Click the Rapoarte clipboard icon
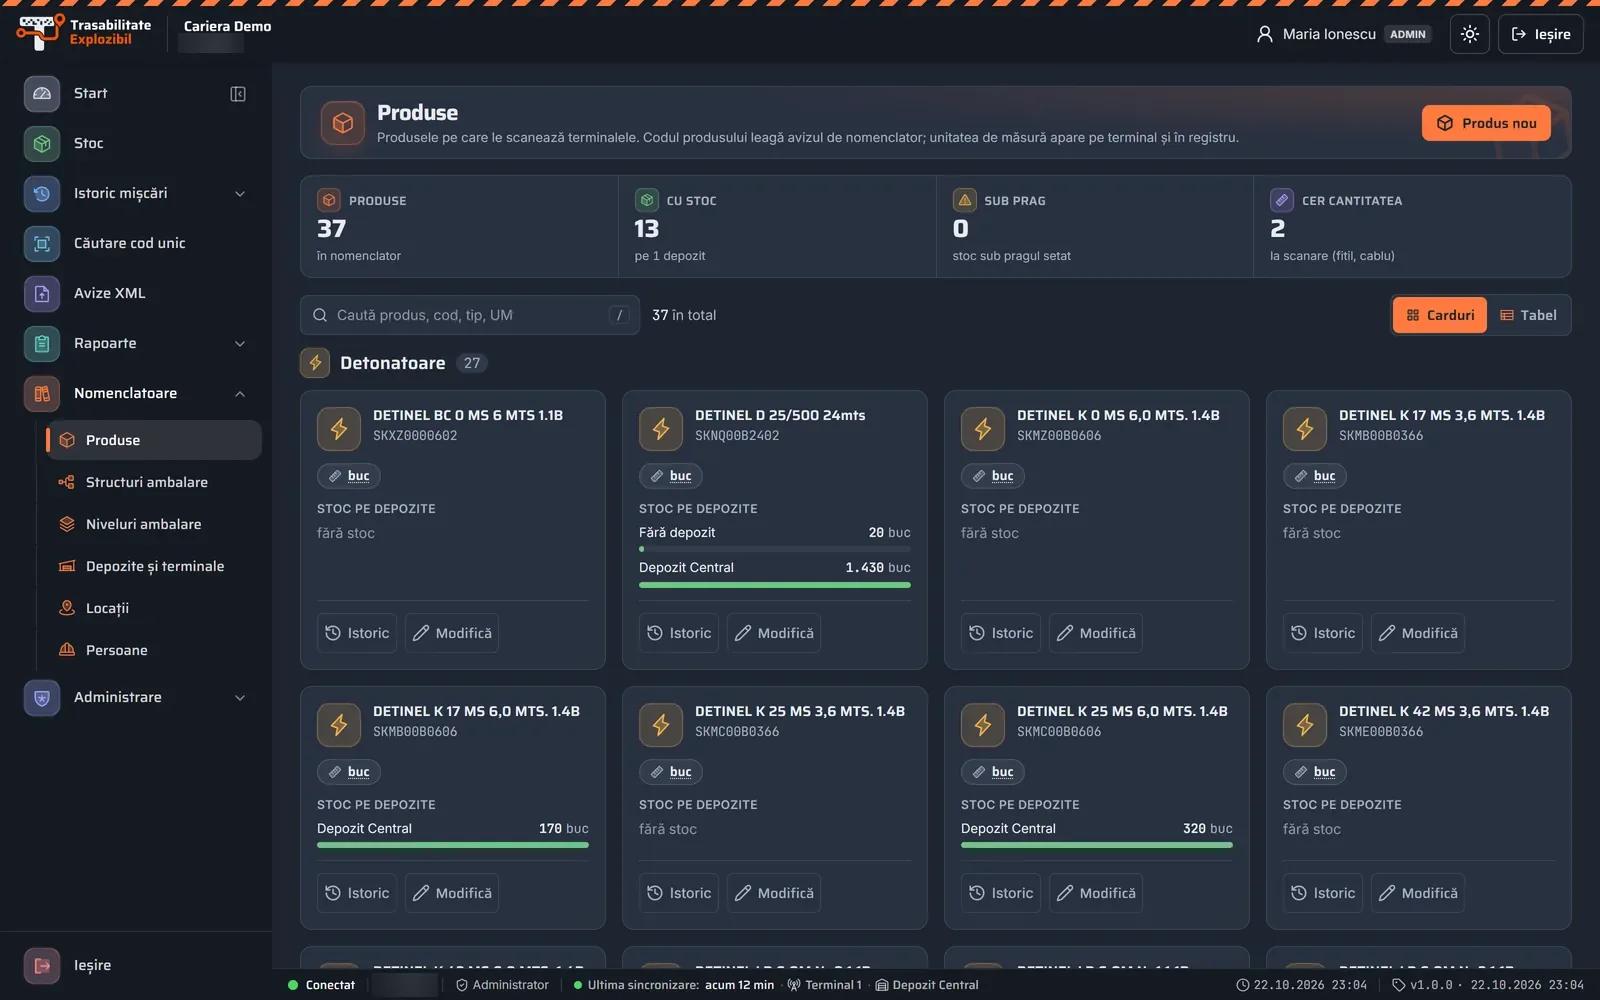Viewport: 1600px width, 1000px height. click(42, 343)
